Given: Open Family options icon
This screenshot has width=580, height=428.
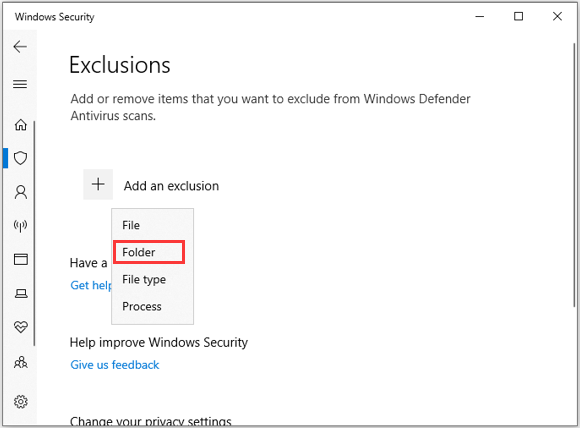Looking at the screenshot, I should pos(21,362).
